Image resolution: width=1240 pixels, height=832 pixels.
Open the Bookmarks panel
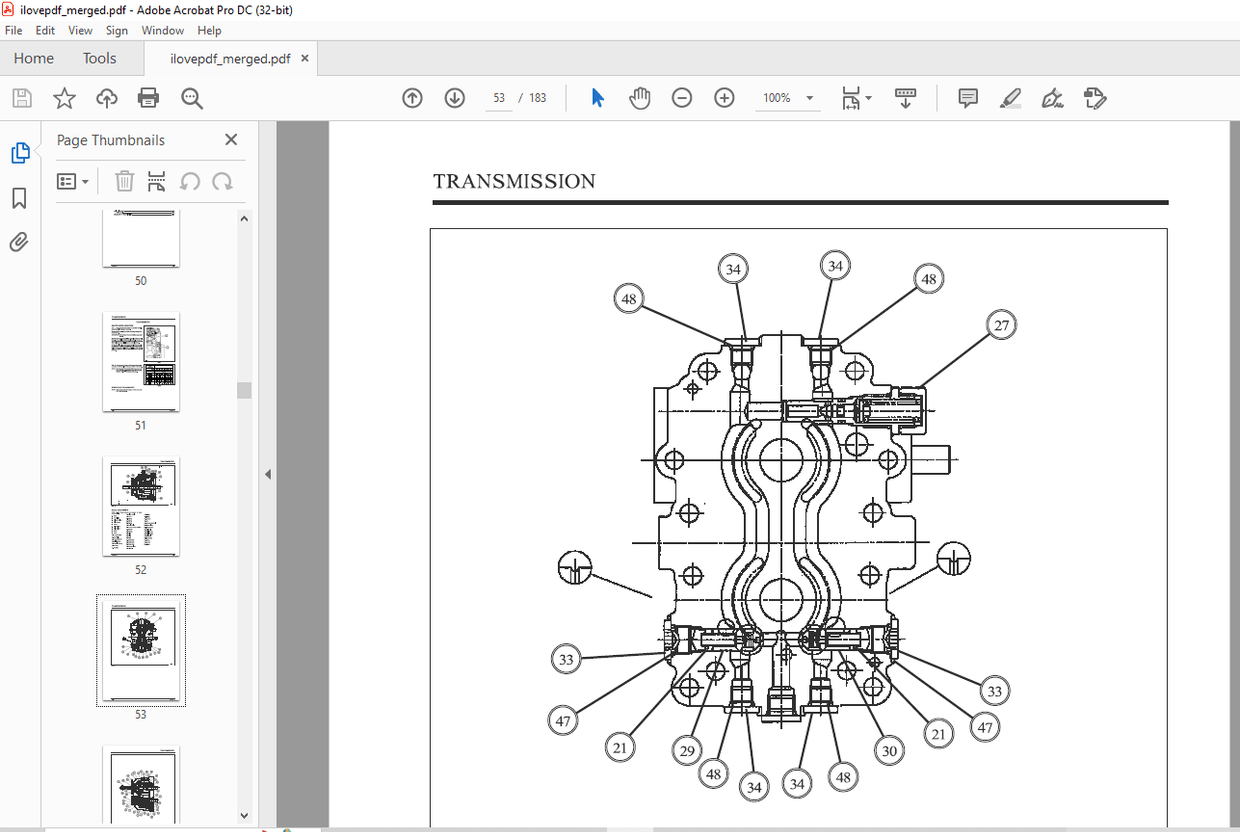pyautogui.click(x=18, y=198)
